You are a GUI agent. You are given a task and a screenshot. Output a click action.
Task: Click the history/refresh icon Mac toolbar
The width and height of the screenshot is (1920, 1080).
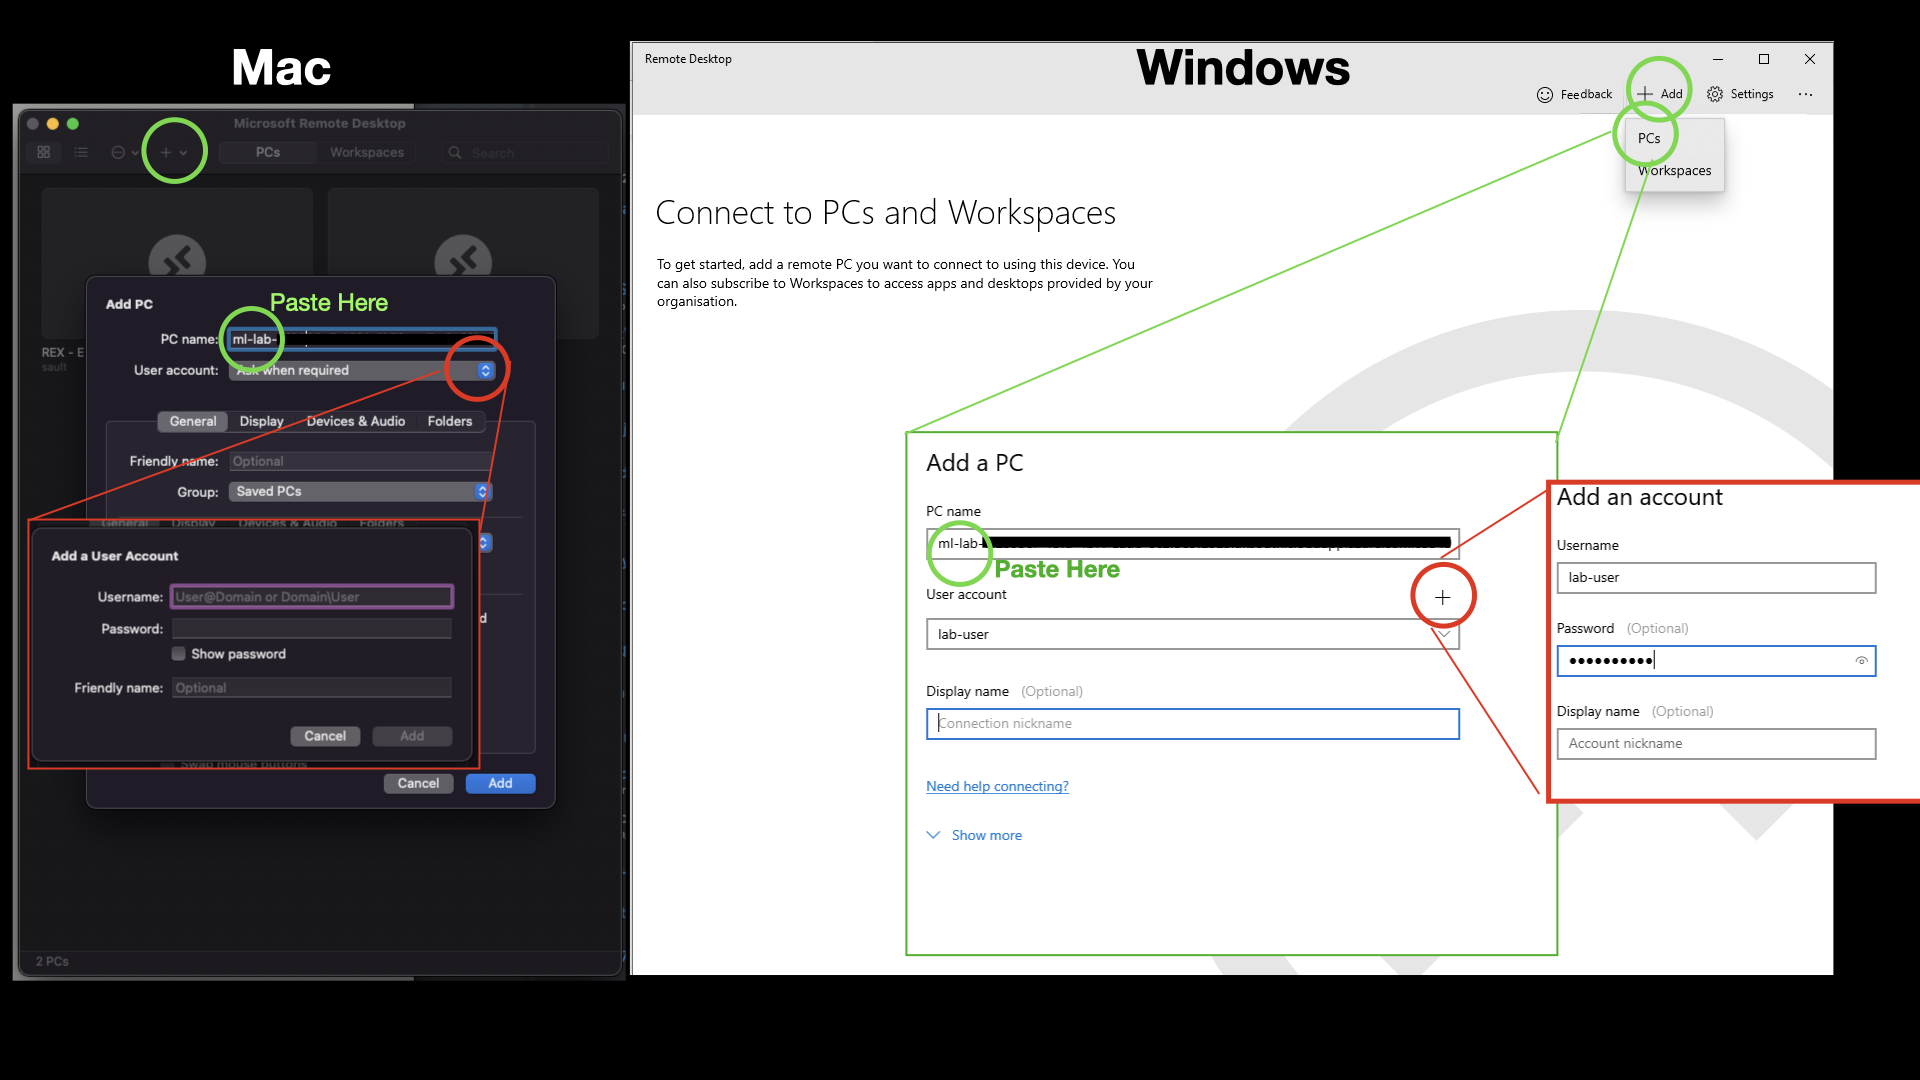tap(121, 152)
